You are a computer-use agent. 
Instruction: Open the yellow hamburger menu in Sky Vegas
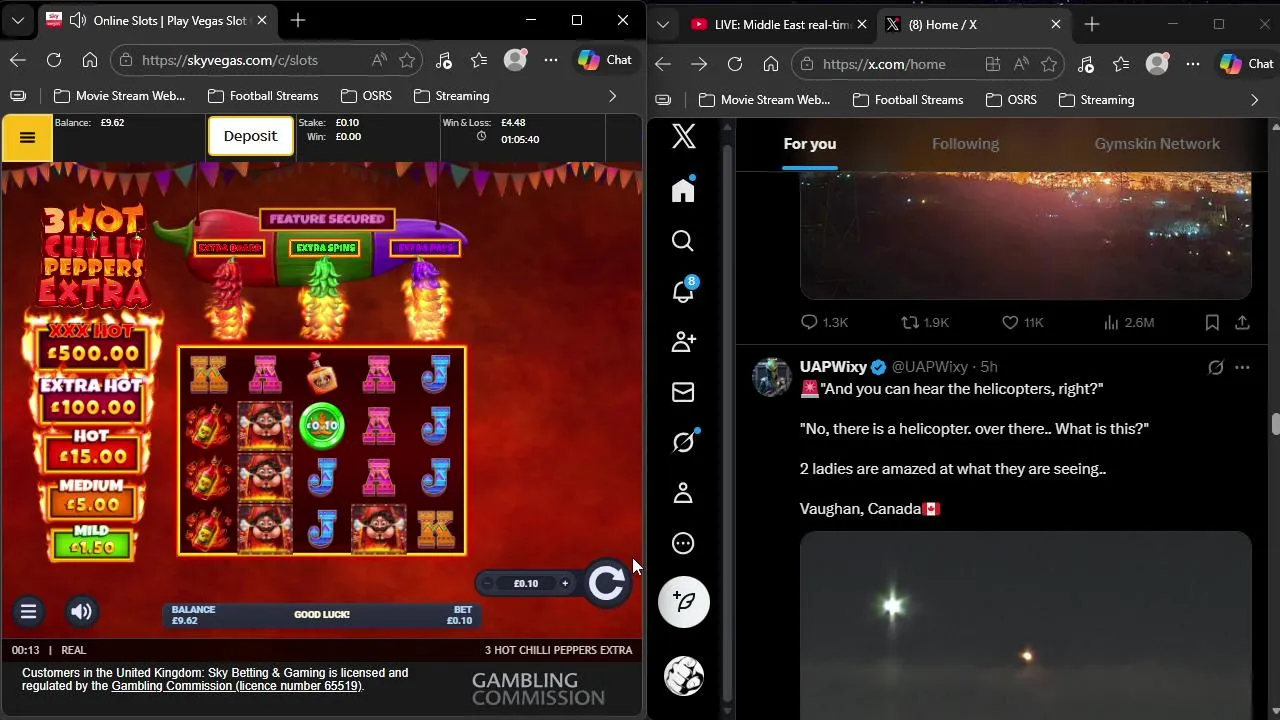click(27, 138)
